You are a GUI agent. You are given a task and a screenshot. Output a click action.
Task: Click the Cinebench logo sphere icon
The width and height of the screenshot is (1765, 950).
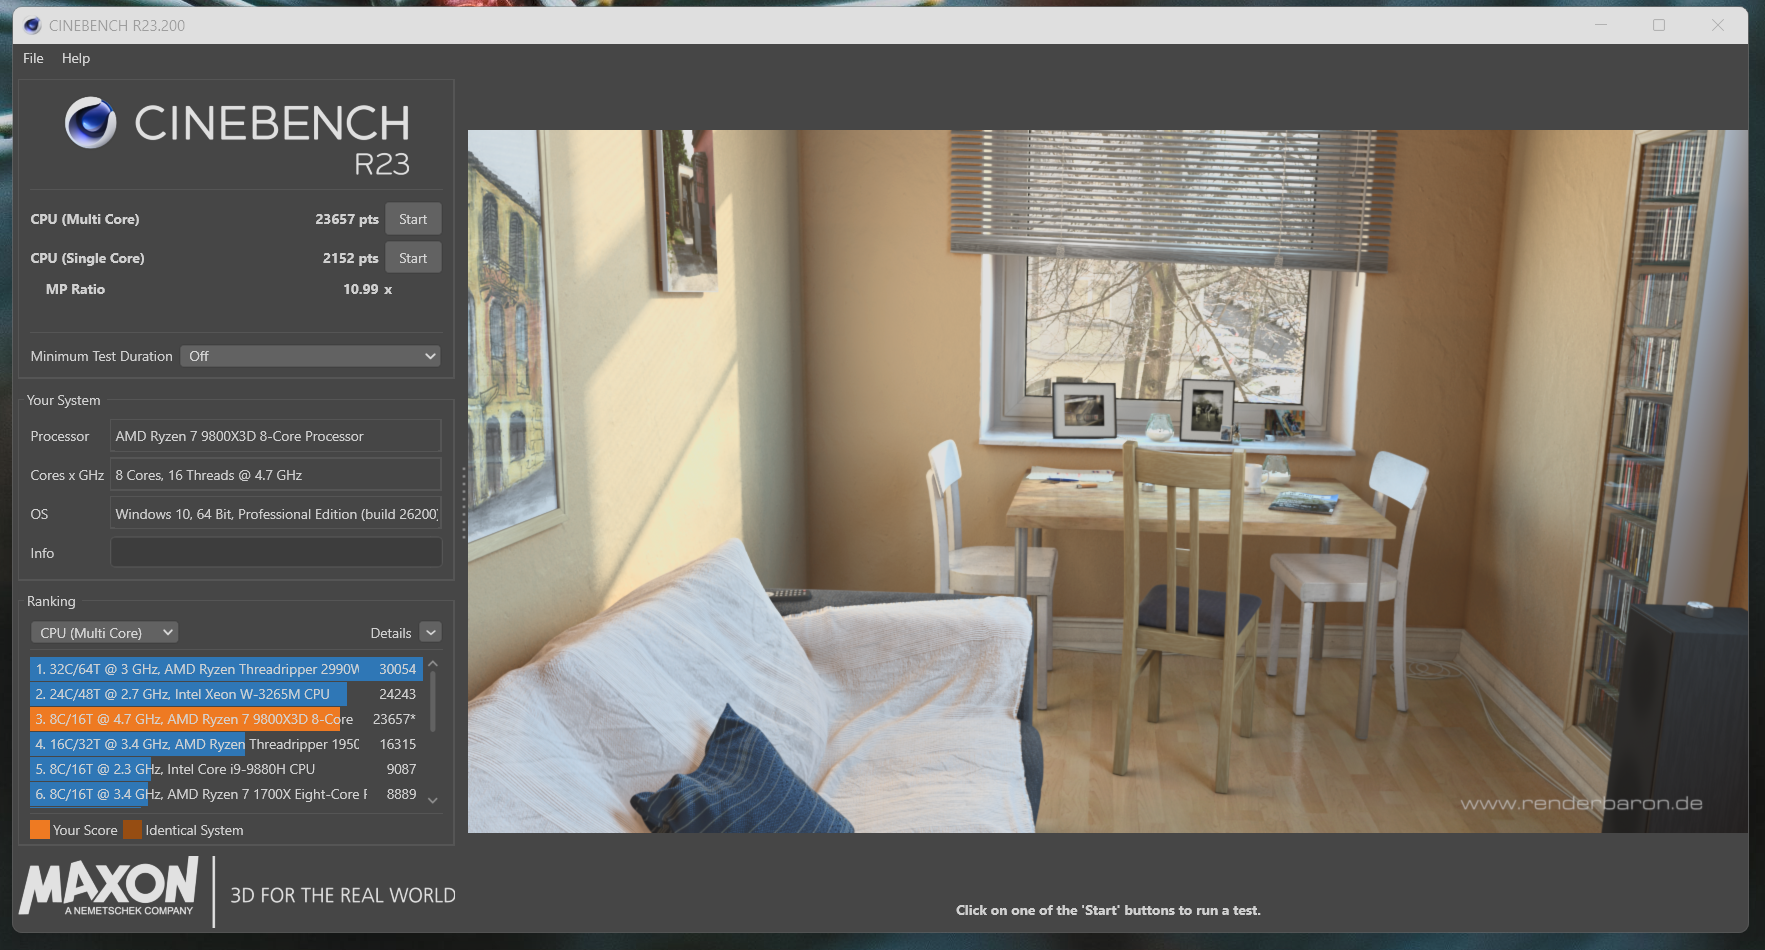tap(91, 123)
